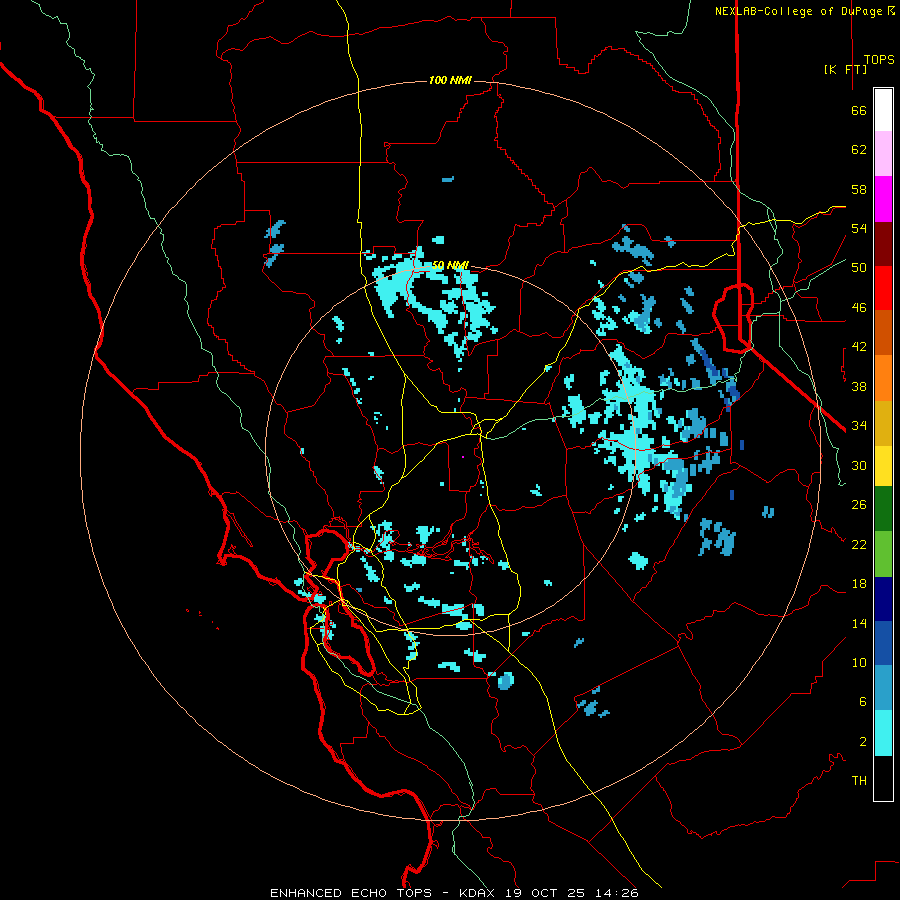This screenshot has height=900, width=900.
Task: Click the dark orange 46 kft legend swatch
Action: point(883,333)
